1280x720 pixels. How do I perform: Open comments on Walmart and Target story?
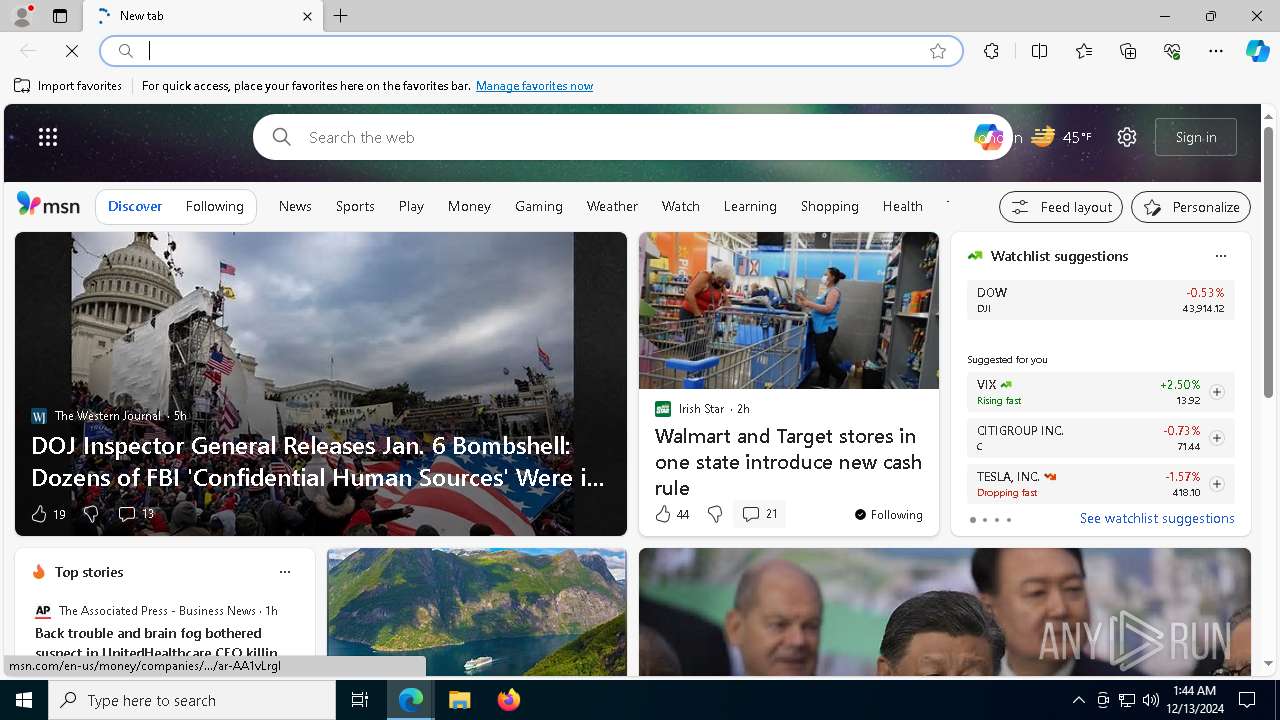coord(760,514)
